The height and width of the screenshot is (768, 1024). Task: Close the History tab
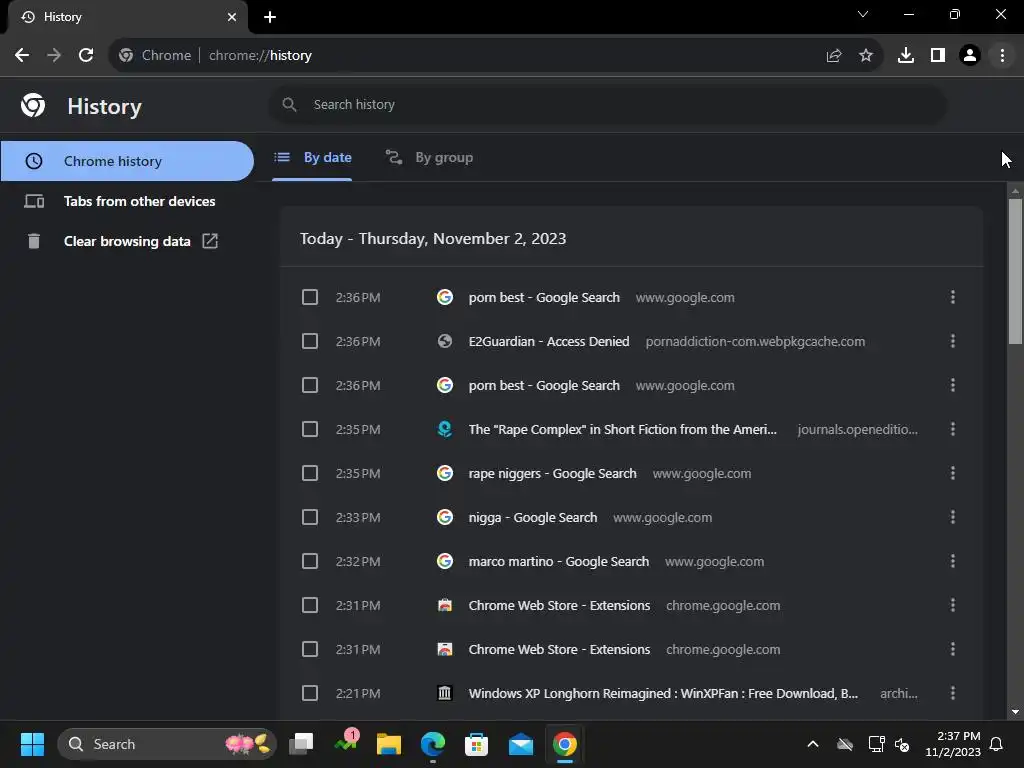tap(232, 17)
